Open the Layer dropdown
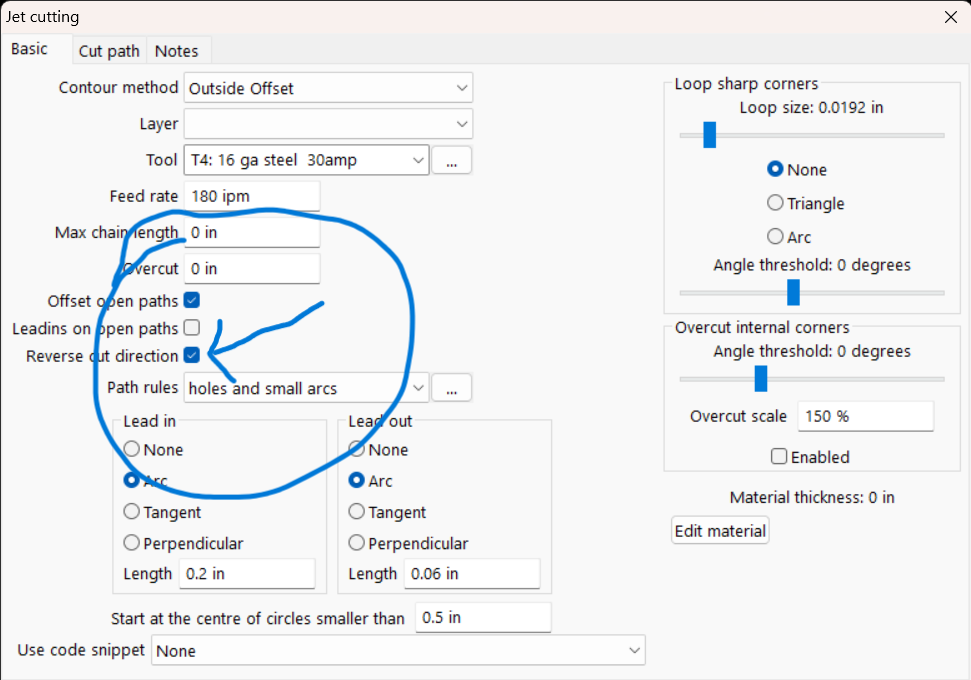971x680 pixels. point(328,124)
